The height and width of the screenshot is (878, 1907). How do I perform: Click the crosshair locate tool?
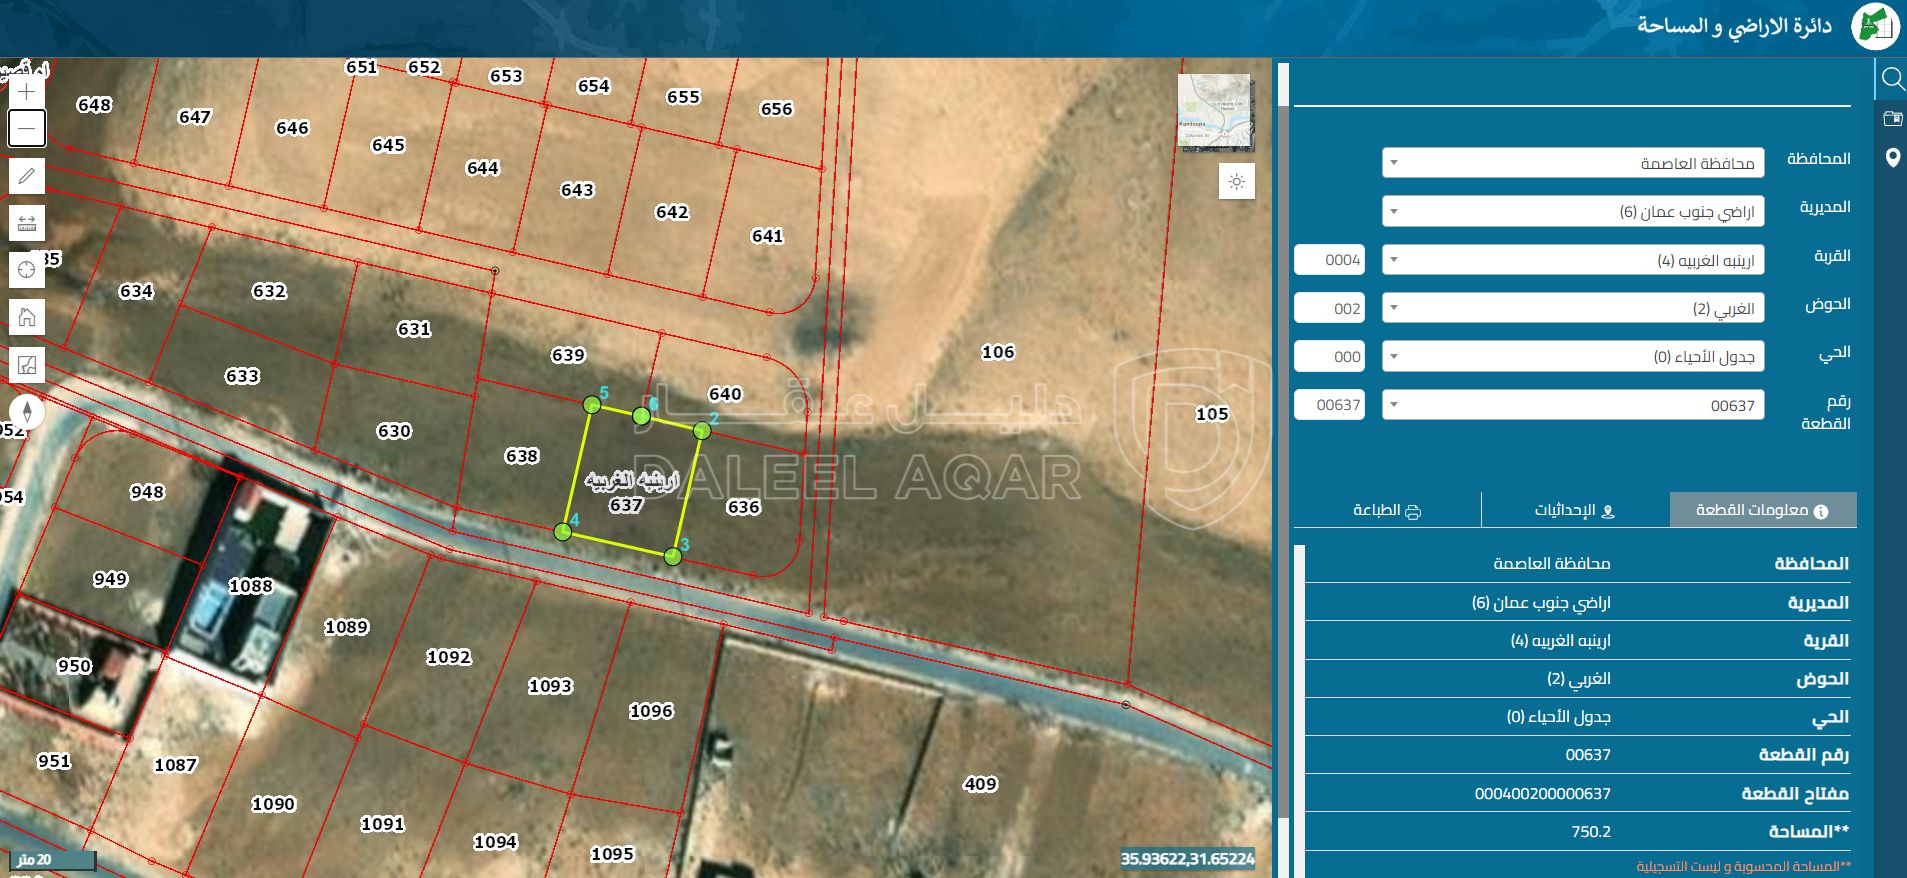(27, 269)
